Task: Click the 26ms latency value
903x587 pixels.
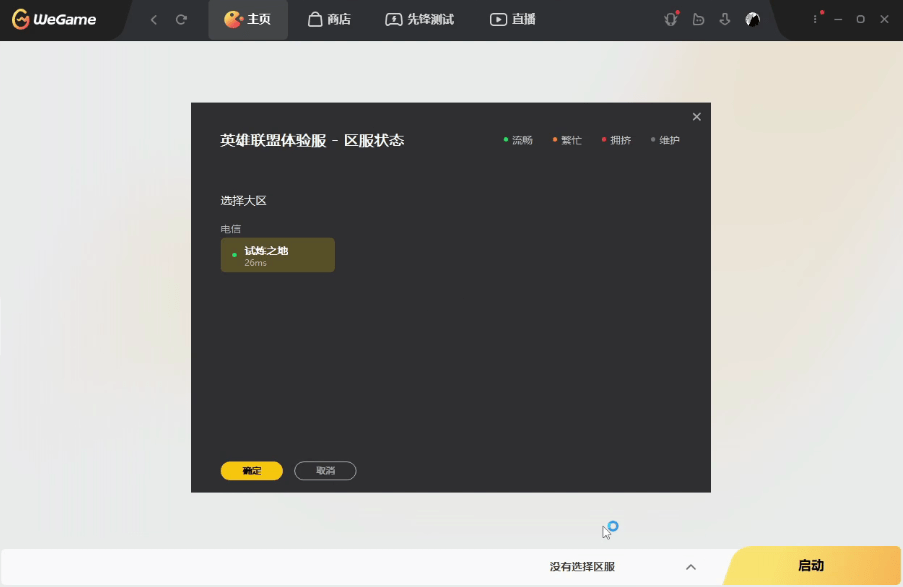Action: 255,263
